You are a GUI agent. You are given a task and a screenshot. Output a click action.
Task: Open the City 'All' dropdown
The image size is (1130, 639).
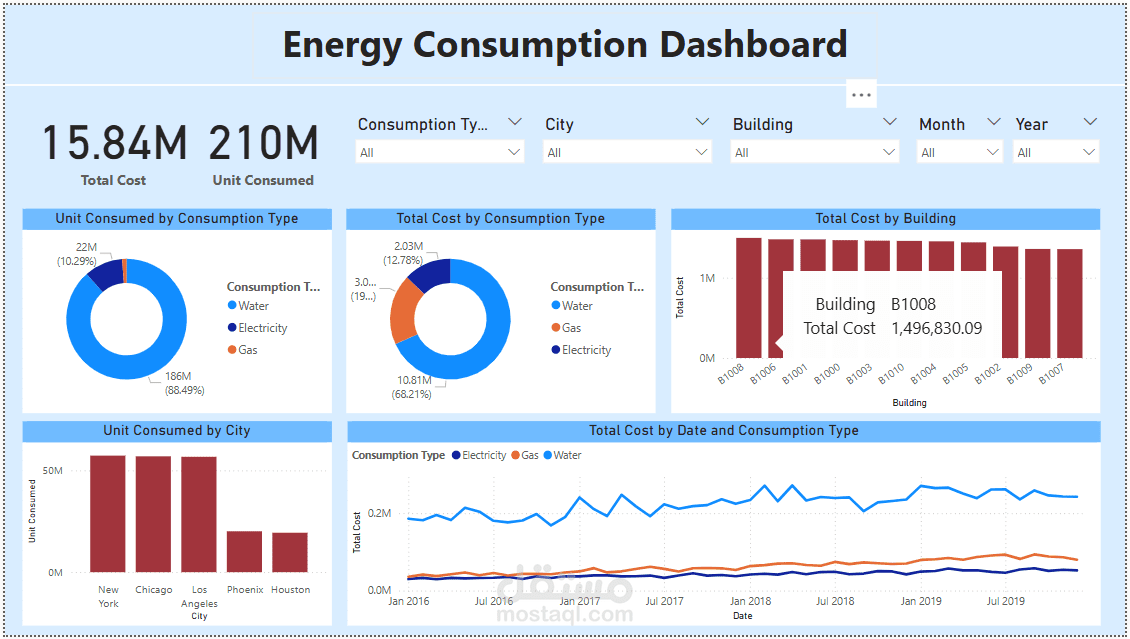coord(627,152)
